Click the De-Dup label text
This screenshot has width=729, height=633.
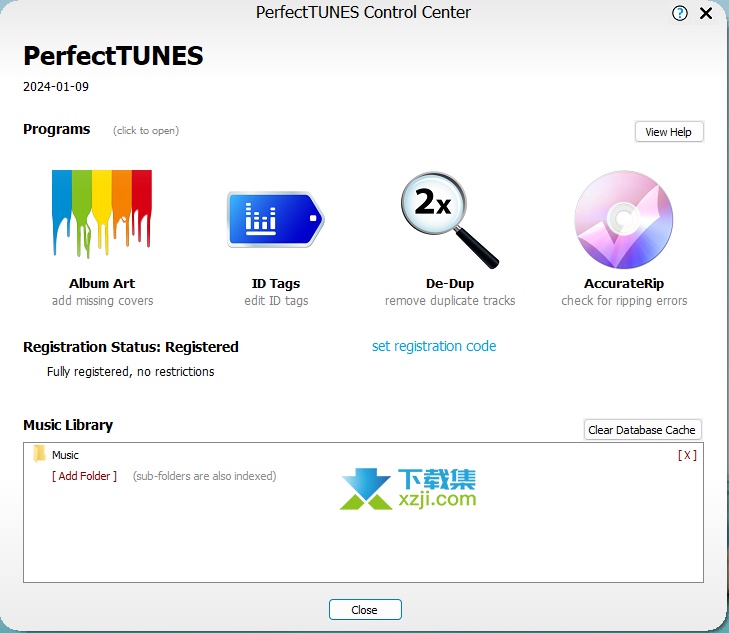tap(450, 284)
